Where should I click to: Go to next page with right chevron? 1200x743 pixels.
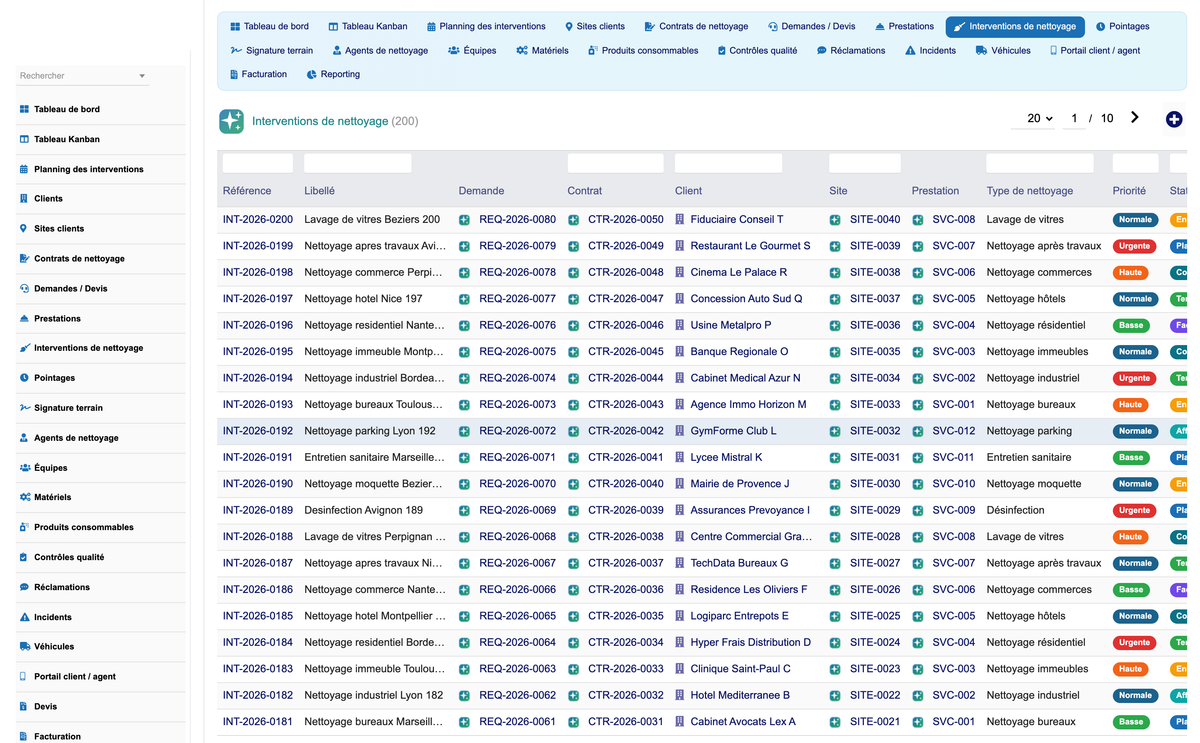pyautogui.click(x=1135, y=118)
